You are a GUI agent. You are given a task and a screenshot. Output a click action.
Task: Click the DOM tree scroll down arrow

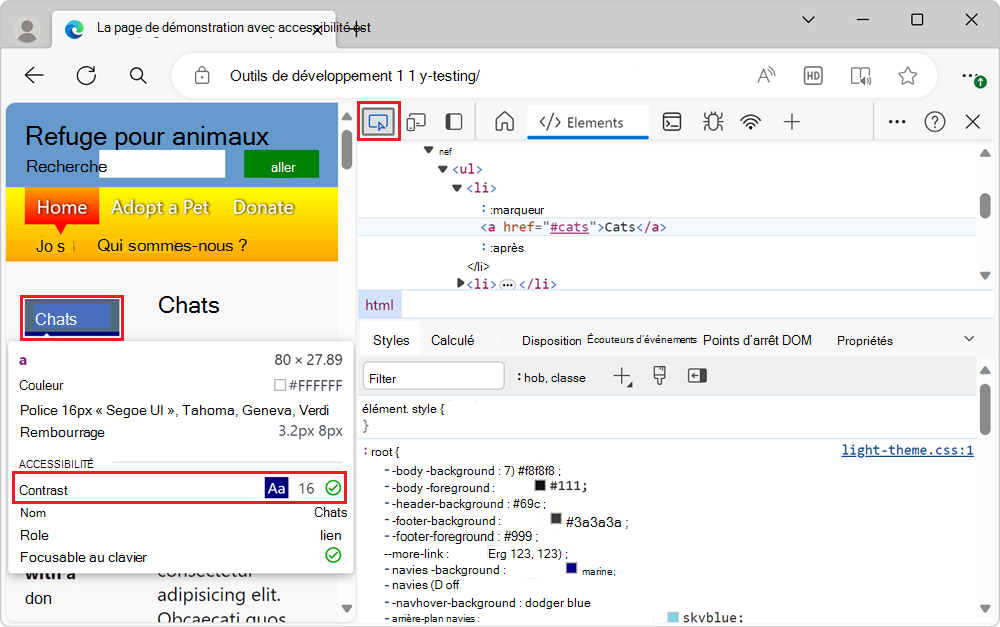[985, 276]
